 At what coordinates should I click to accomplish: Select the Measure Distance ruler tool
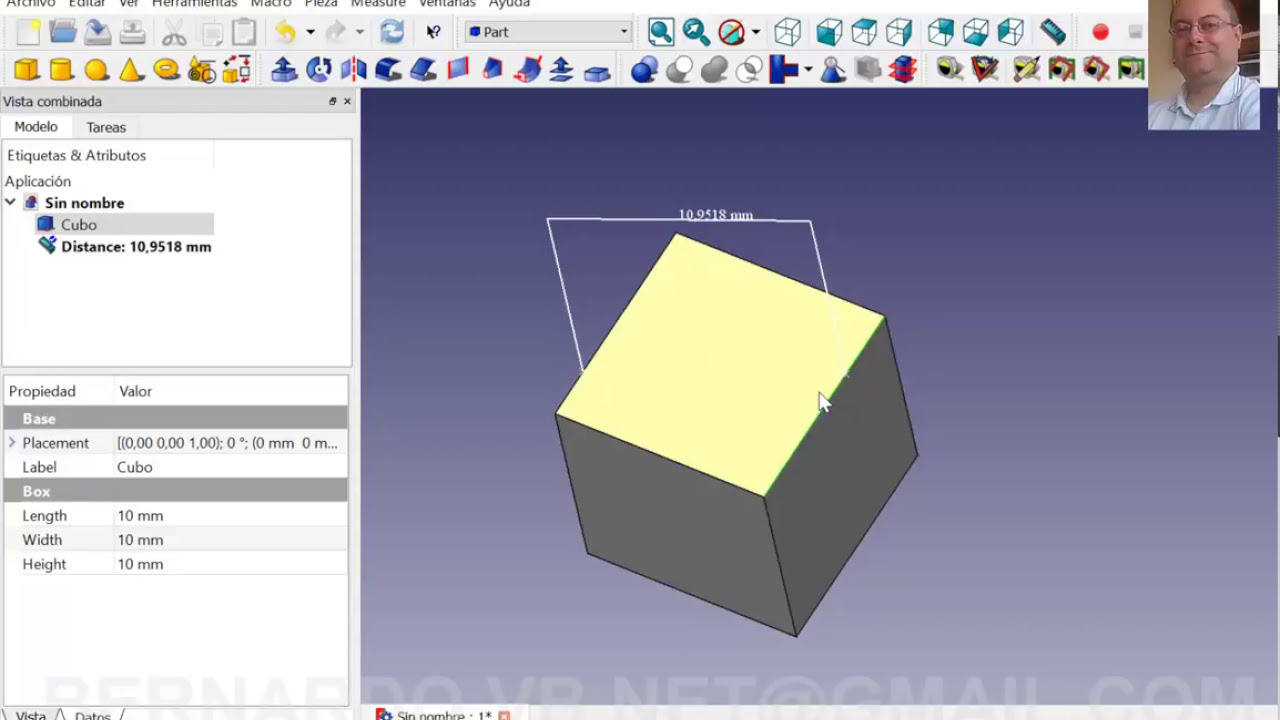click(x=1053, y=32)
